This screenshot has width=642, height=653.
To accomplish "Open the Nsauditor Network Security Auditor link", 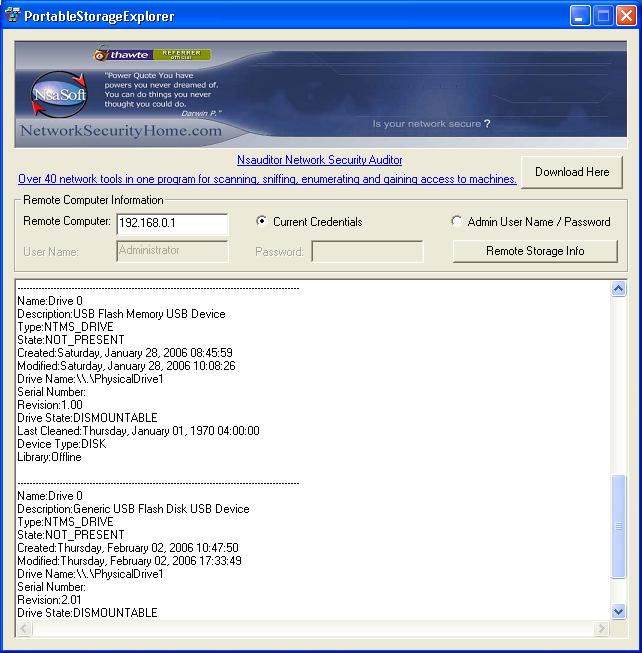I will coord(319,160).
